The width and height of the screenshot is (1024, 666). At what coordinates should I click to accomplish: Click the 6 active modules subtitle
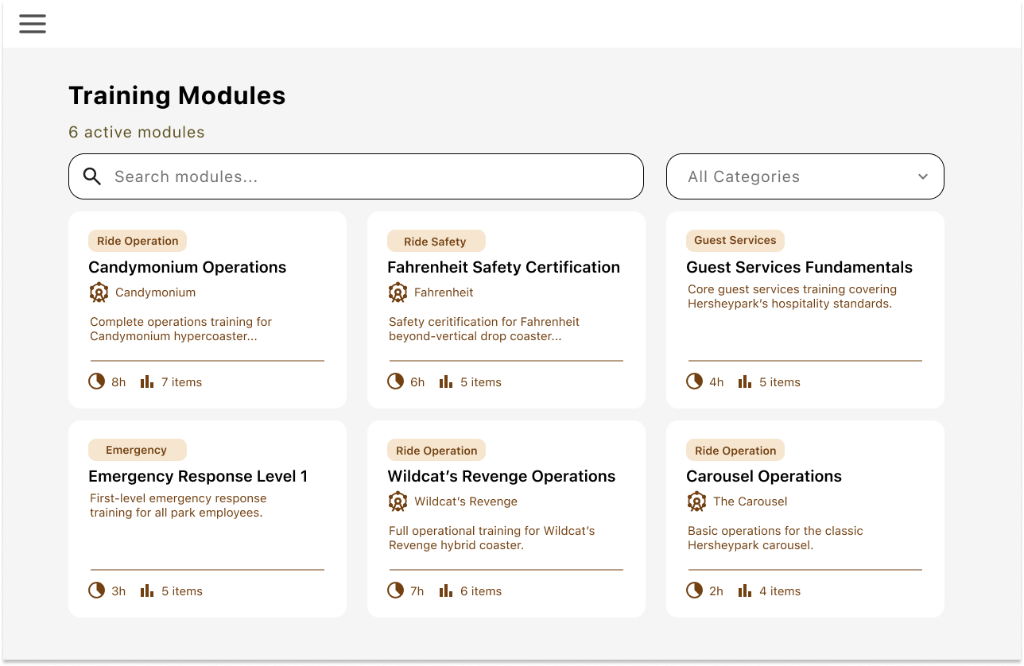pos(136,132)
